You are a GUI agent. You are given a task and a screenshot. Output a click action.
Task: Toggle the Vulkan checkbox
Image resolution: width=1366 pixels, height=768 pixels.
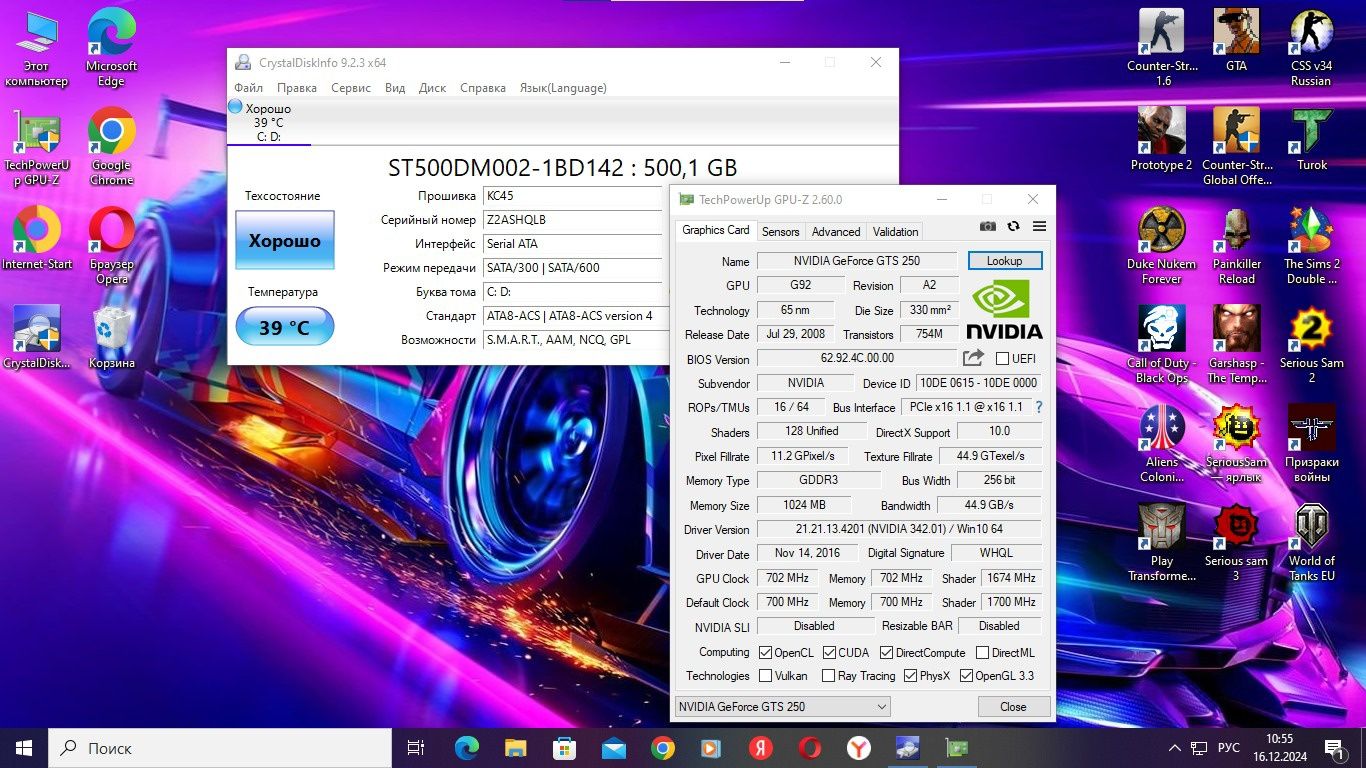click(765, 676)
